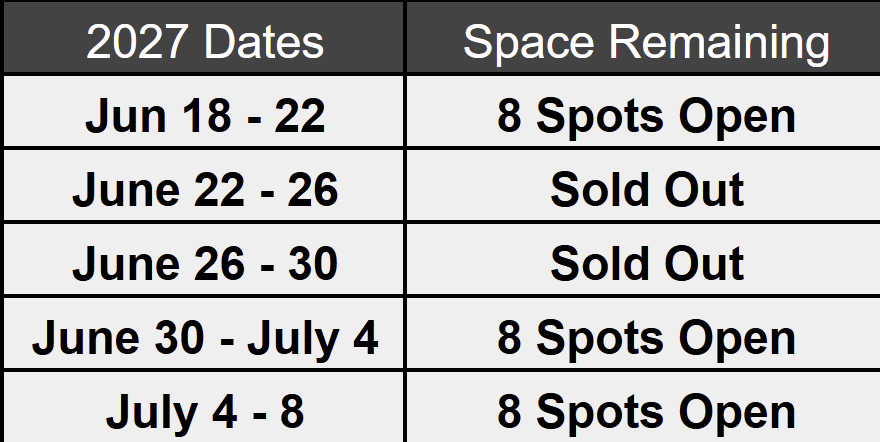The width and height of the screenshot is (880, 442).
Task: Click "Sold Out" beside June 26 - 30
Action: coord(647,263)
